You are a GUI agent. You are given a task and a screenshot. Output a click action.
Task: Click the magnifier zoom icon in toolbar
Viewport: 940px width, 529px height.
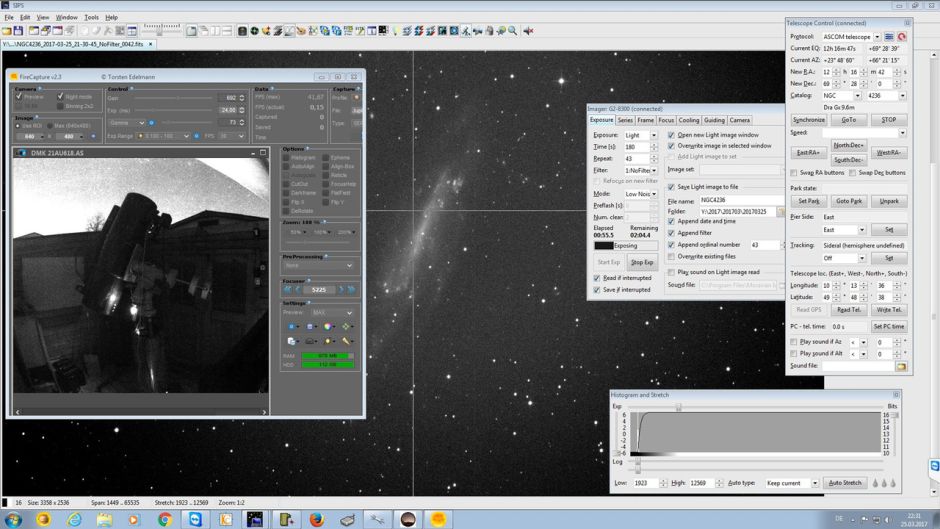click(x=513, y=31)
